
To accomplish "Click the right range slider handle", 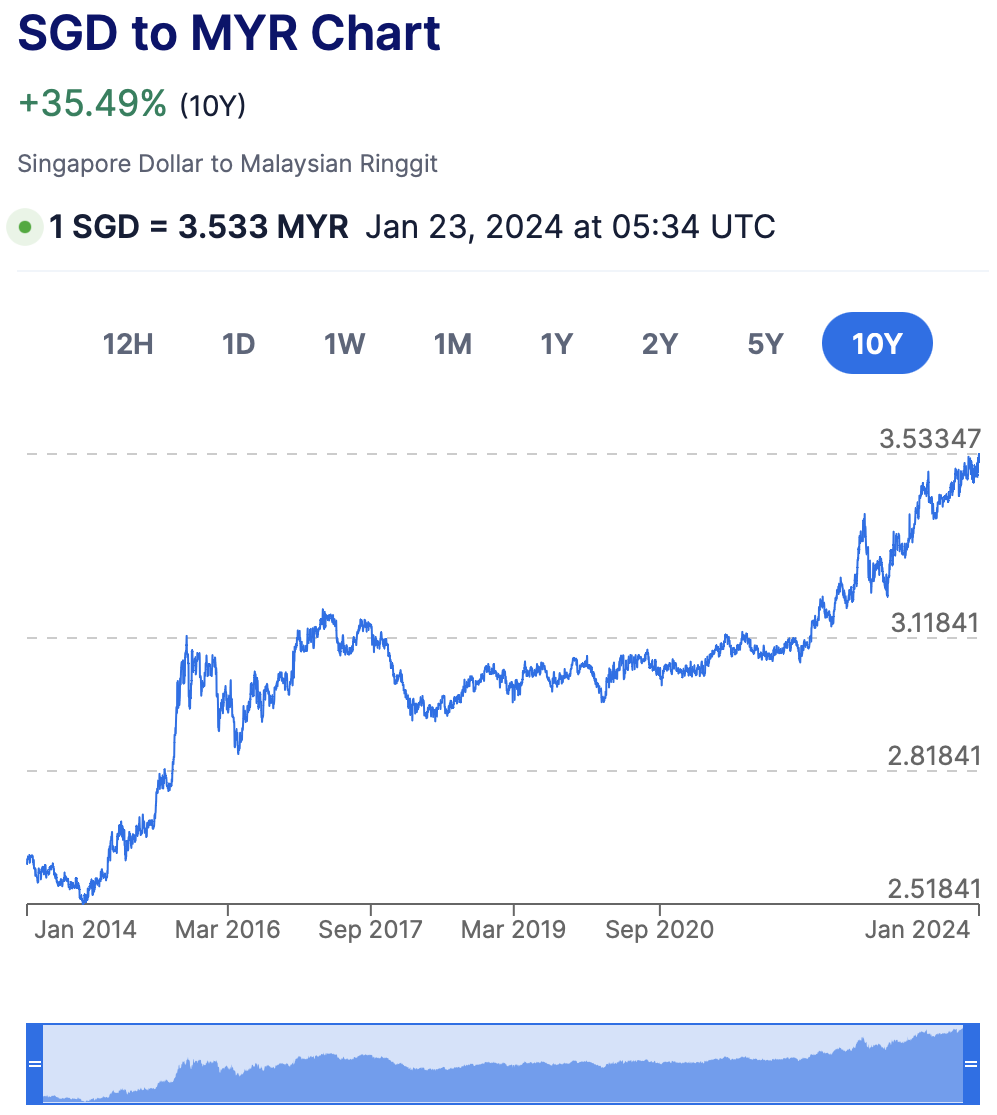I will [970, 1063].
